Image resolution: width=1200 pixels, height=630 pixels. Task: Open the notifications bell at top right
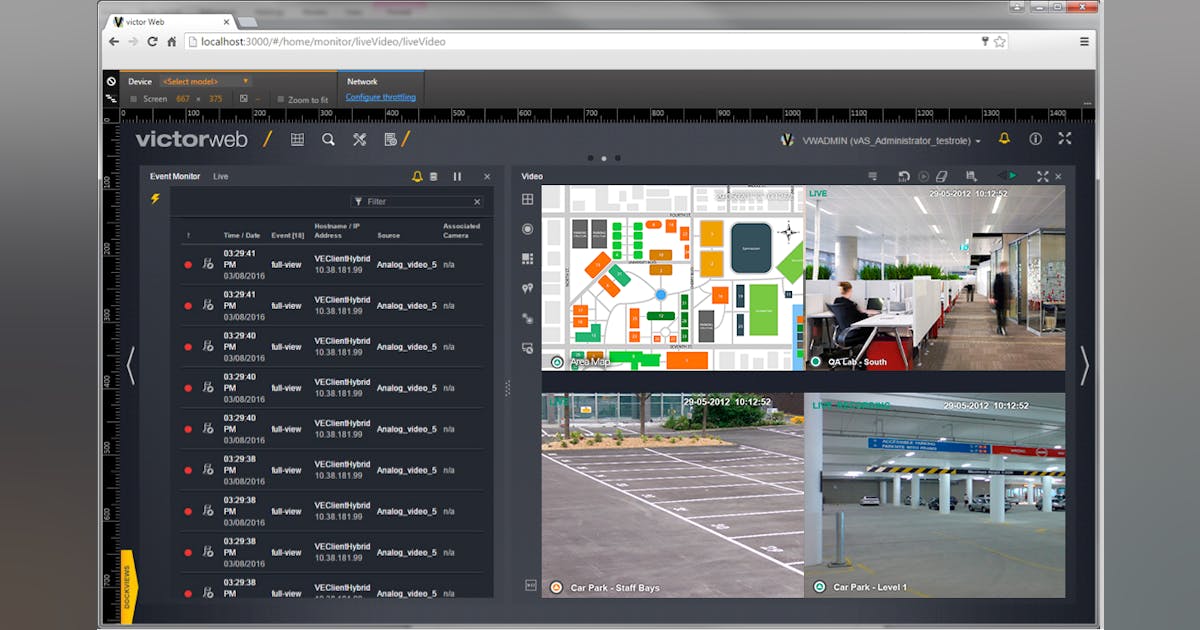point(1003,140)
